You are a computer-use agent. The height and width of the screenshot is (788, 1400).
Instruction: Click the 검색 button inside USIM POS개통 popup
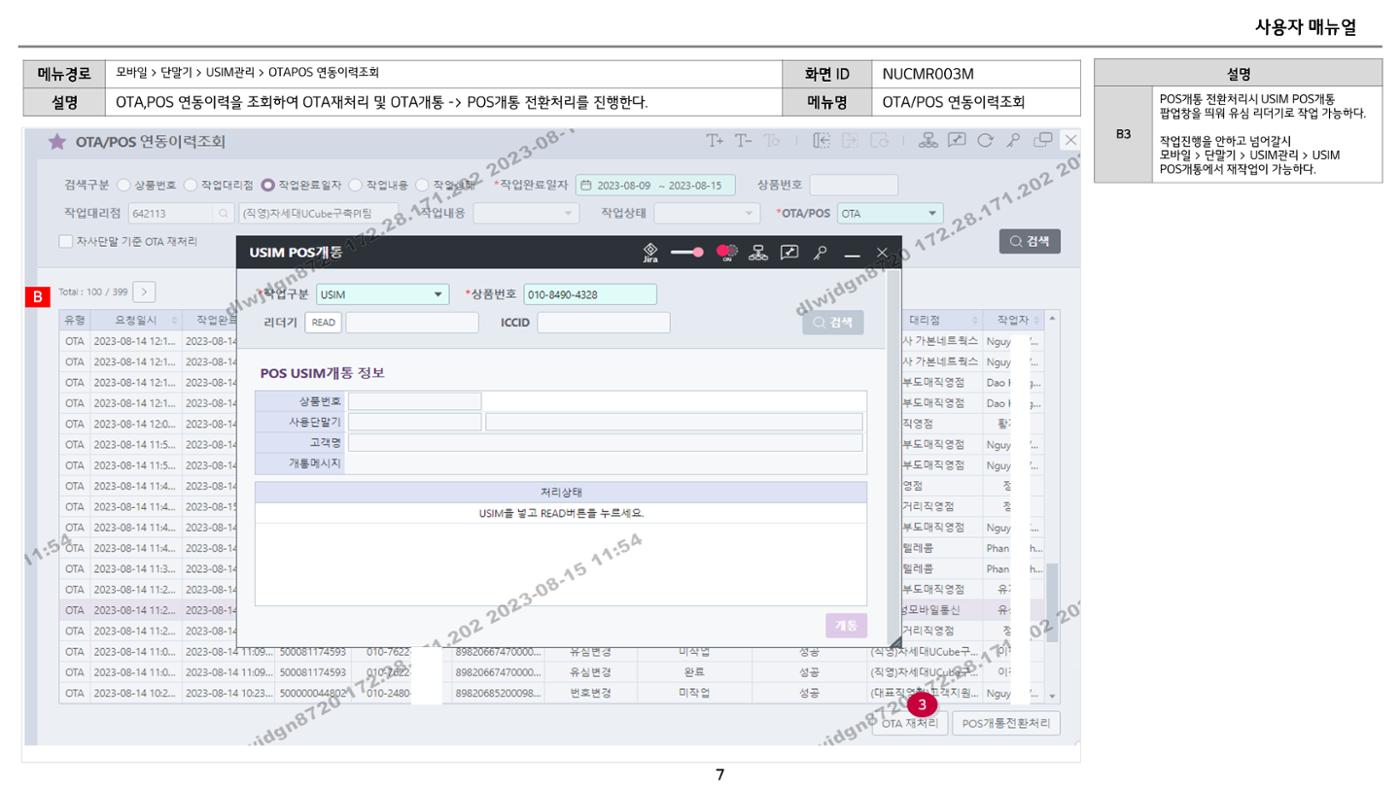832,322
